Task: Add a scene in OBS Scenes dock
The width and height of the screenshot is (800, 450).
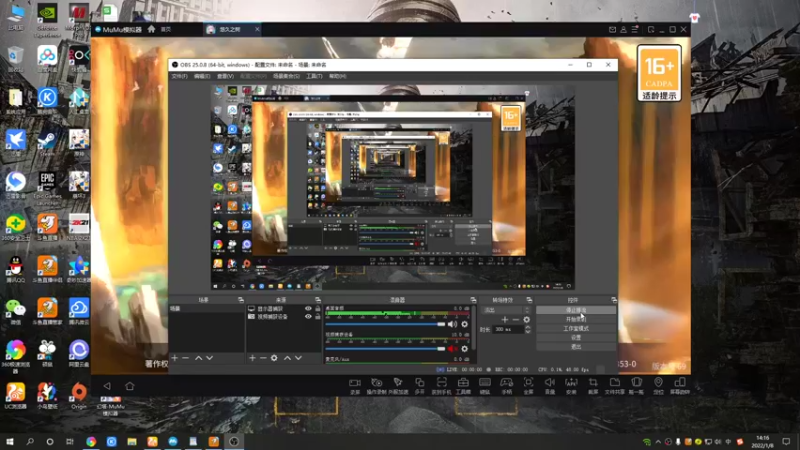Action: point(174,358)
